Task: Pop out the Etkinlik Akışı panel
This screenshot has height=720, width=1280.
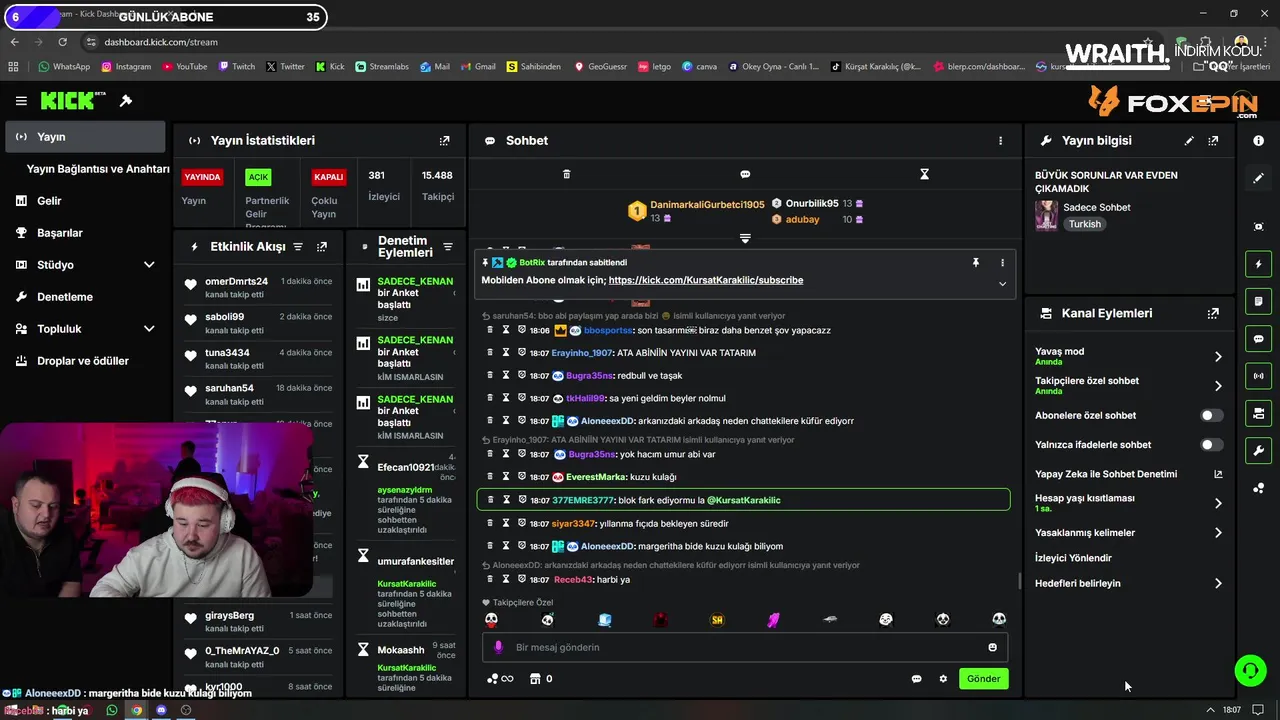Action: pyautogui.click(x=322, y=247)
